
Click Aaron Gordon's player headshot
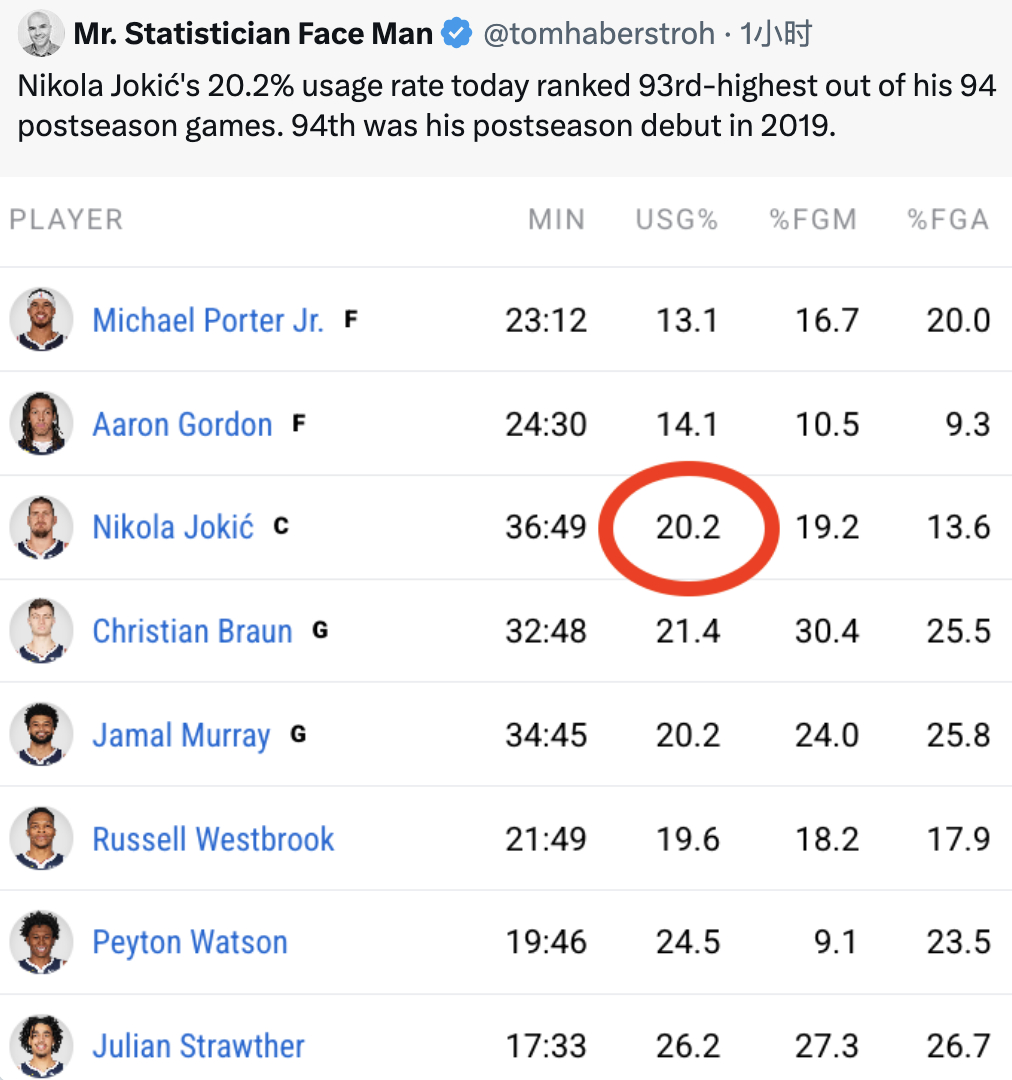[x=41, y=424]
